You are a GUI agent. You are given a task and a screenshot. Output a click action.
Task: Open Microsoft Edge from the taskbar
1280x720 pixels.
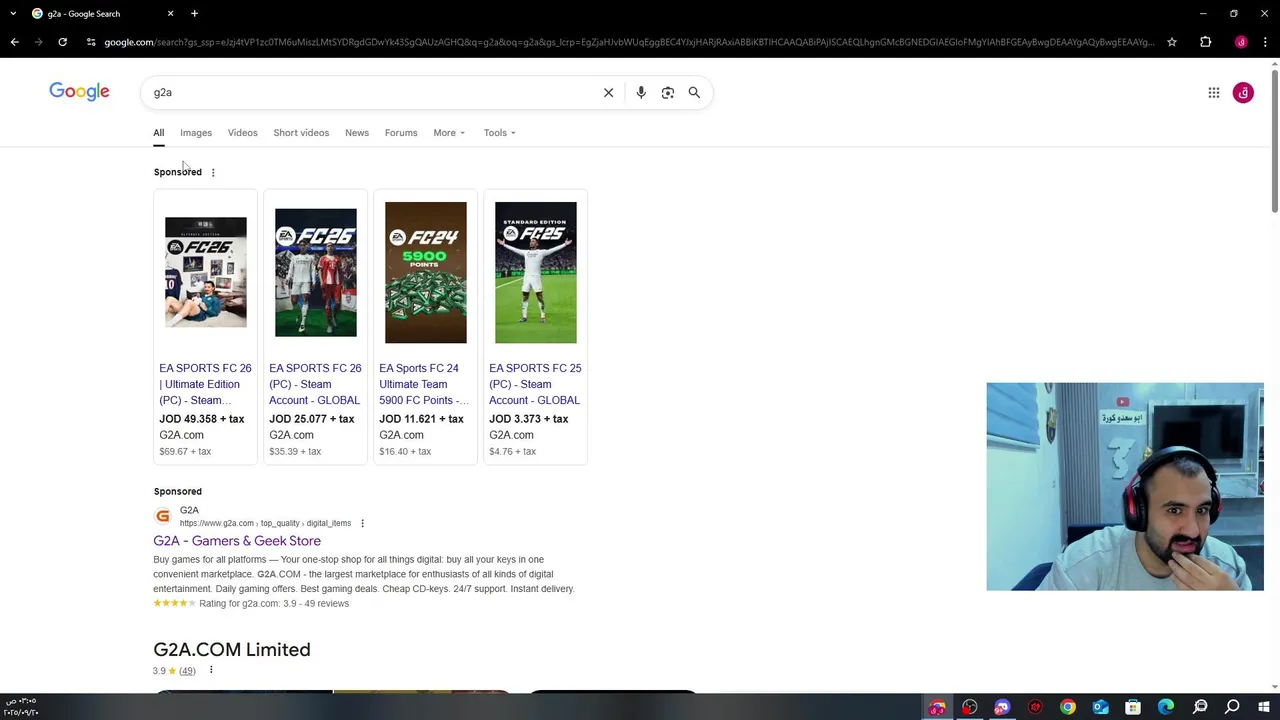1166,708
